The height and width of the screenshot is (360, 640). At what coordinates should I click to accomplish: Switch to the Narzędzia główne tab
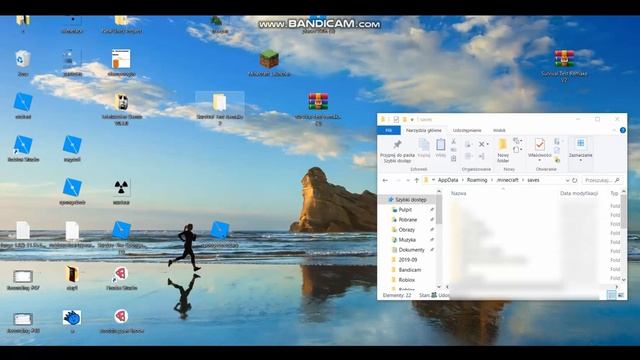pyautogui.click(x=424, y=130)
